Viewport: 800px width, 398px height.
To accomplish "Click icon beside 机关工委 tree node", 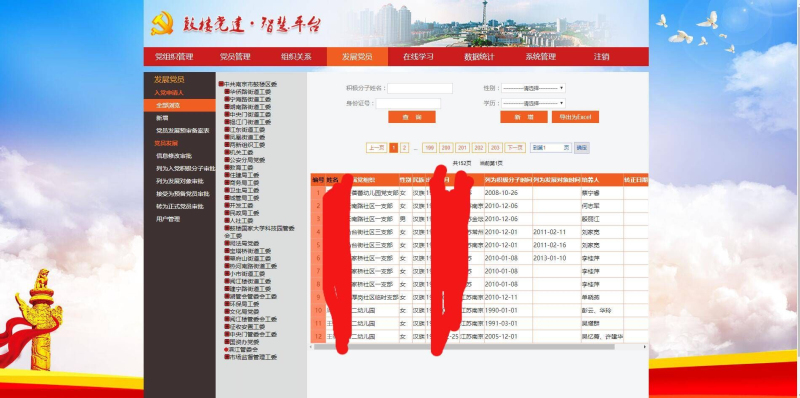I will [227, 153].
